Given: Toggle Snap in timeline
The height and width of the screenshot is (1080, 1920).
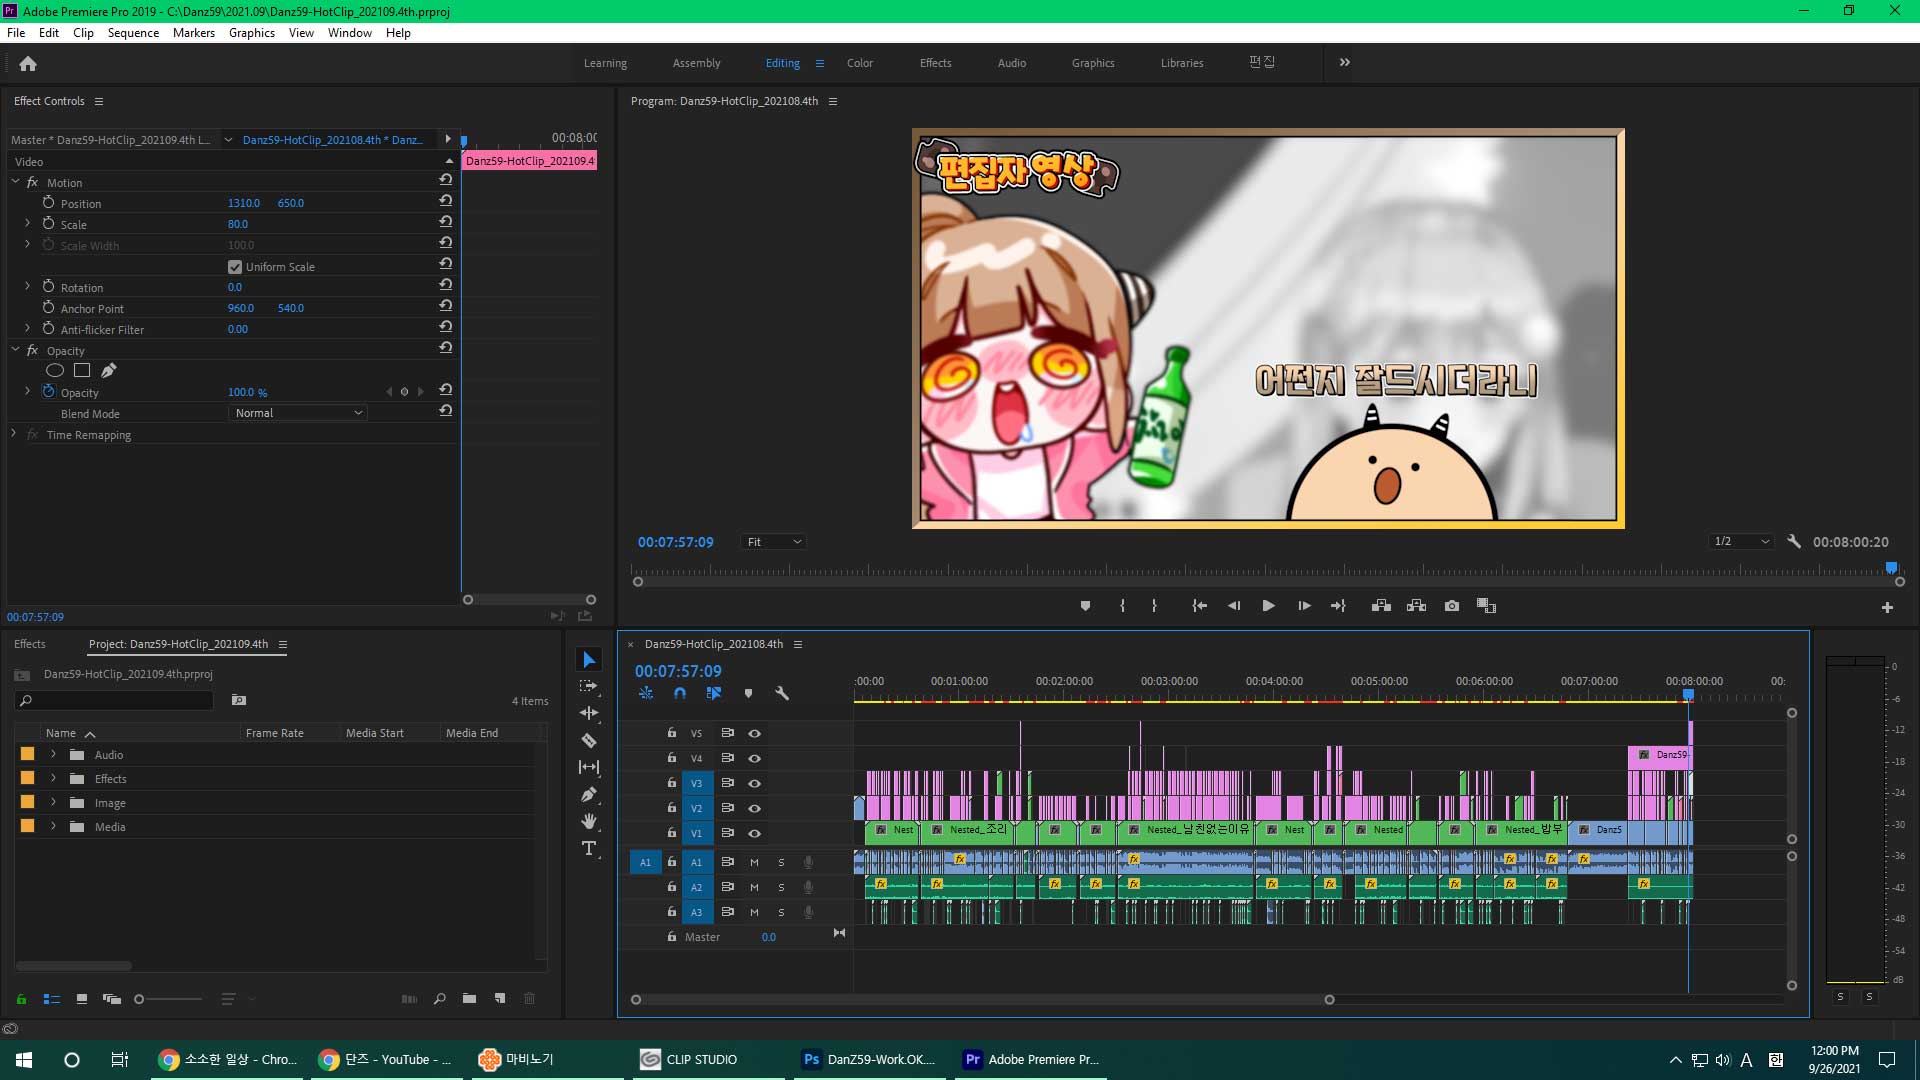Looking at the screenshot, I should click(680, 693).
